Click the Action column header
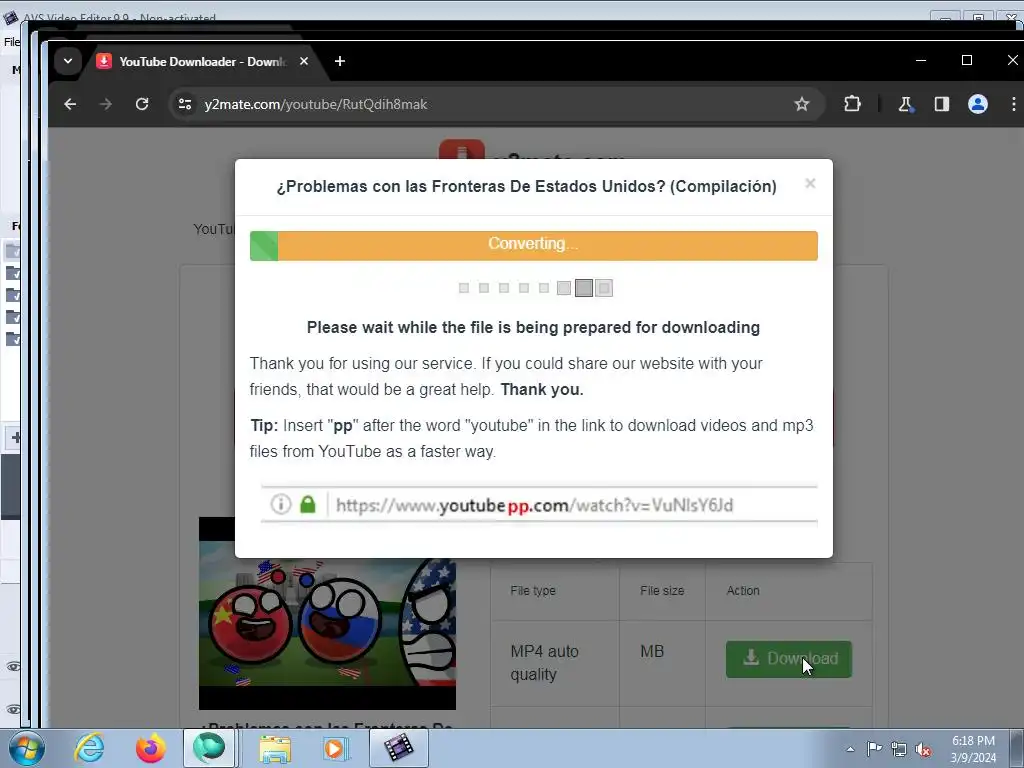Screen dimensions: 1024x768 coord(743,590)
